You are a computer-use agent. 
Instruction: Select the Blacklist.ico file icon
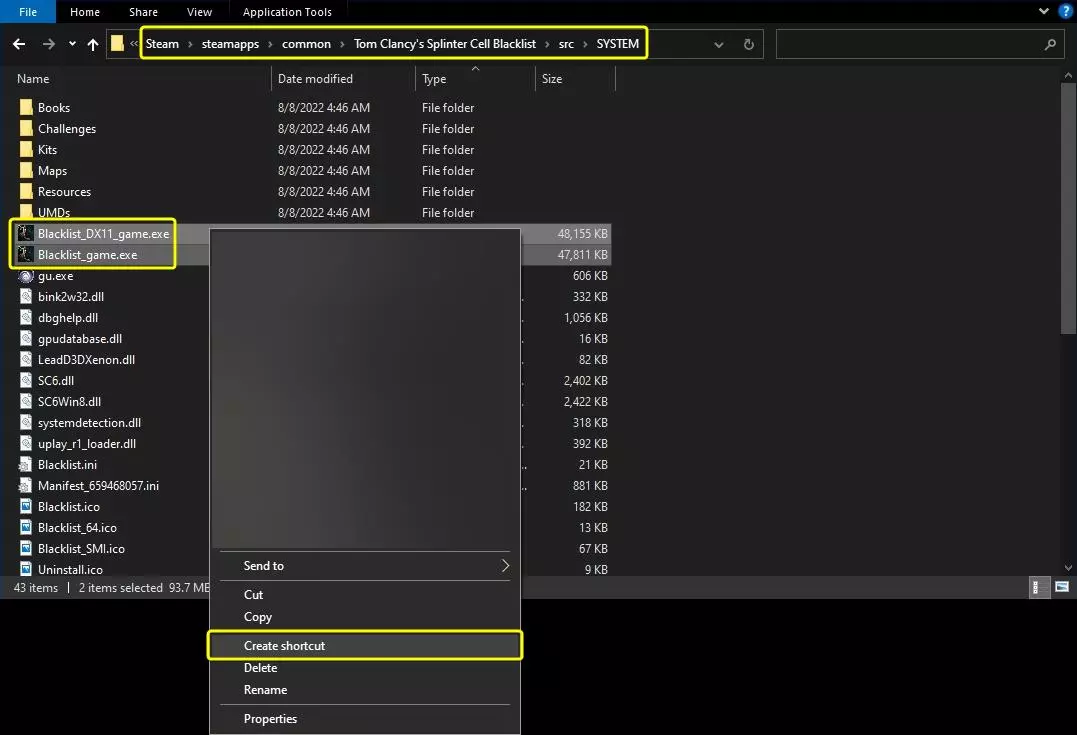coord(26,506)
